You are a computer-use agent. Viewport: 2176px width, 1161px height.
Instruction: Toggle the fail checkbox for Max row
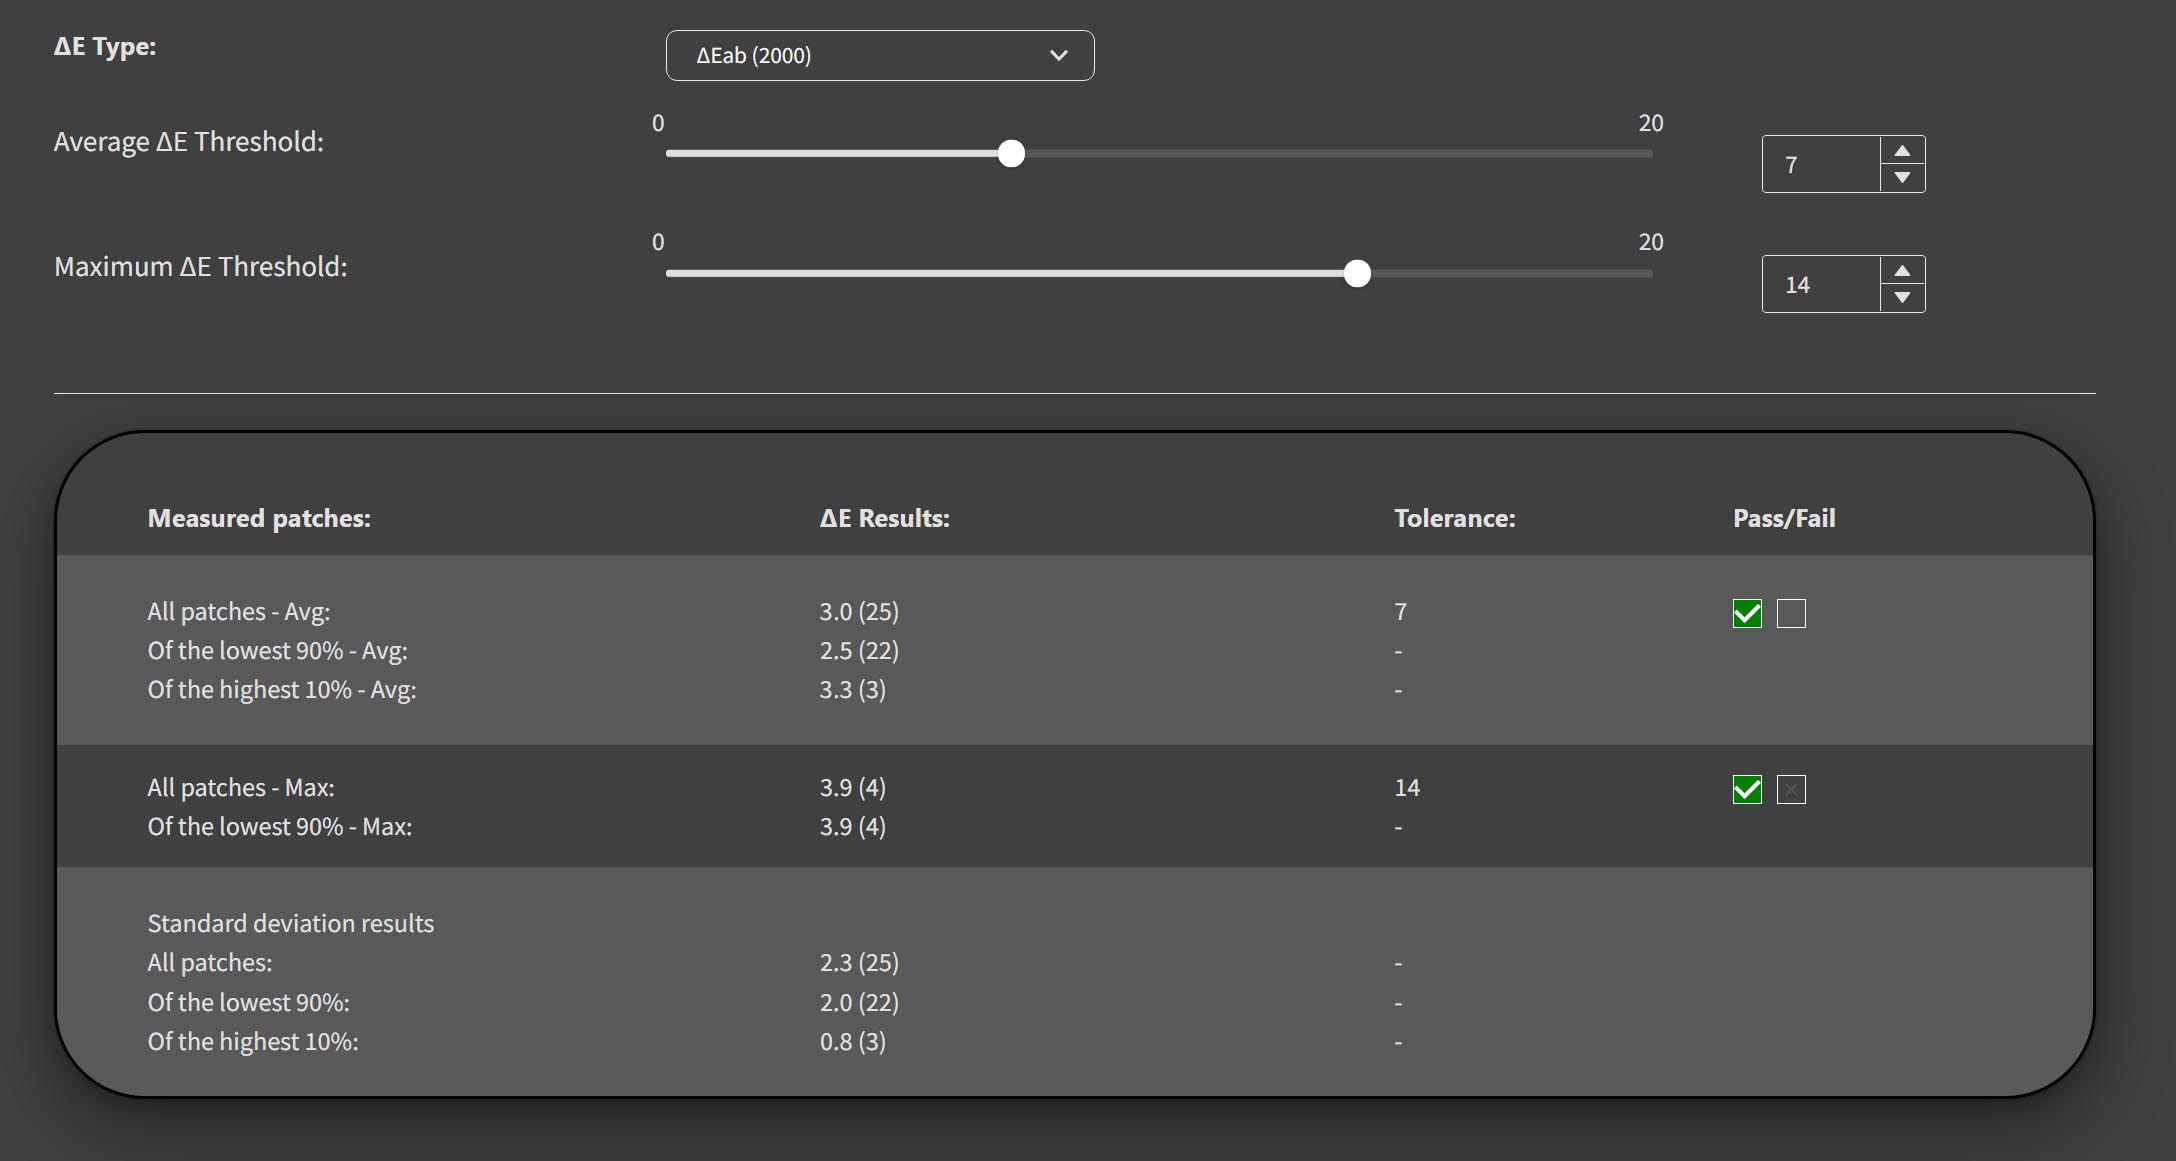coord(1791,790)
